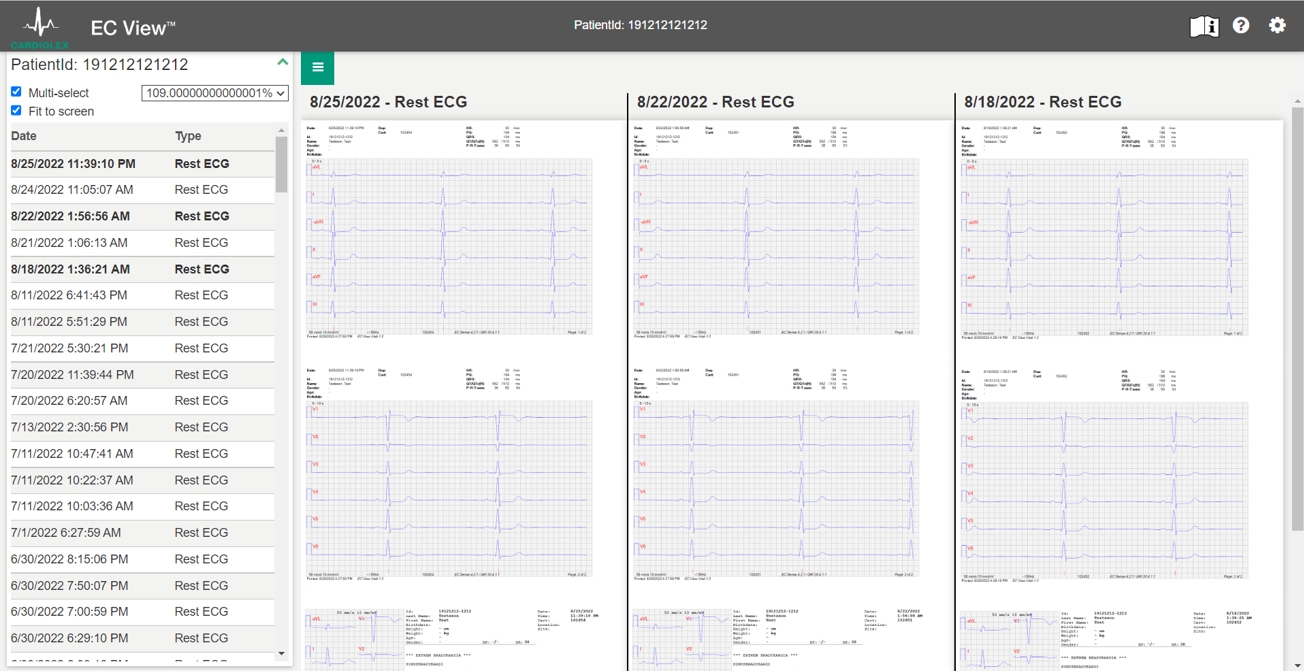The width and height of the screenshot is (1304, 671).
Task: Choose the 7/21/2022 5:30:21 PM Rest ECG
Action: pos(69,348)
